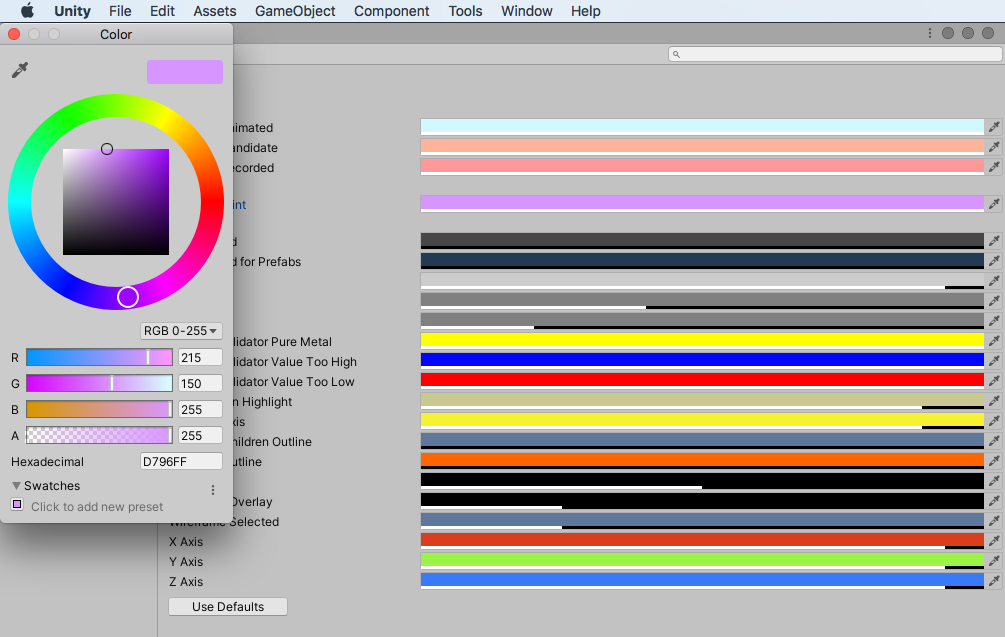
Task: Click eyedropper on Validator Pure Metal row
Action: click(x=994, y=341)
